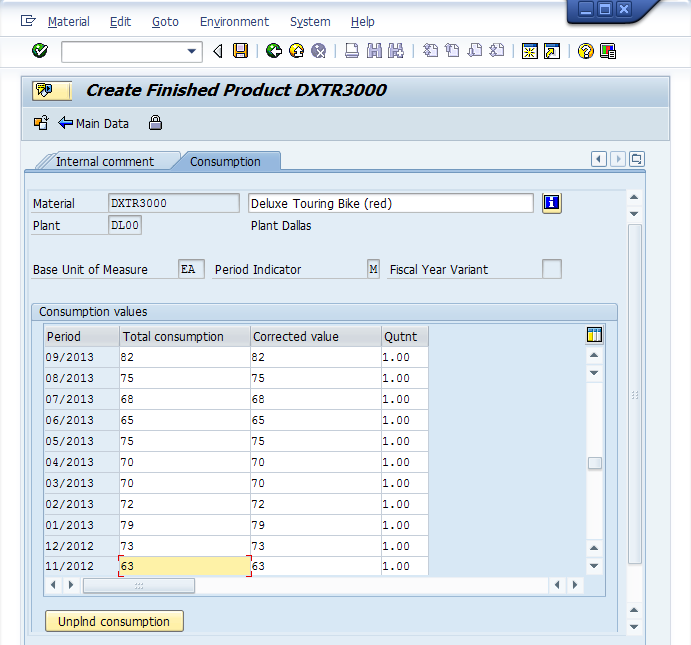Click the tab scroll left arrow

coord(598,159)
